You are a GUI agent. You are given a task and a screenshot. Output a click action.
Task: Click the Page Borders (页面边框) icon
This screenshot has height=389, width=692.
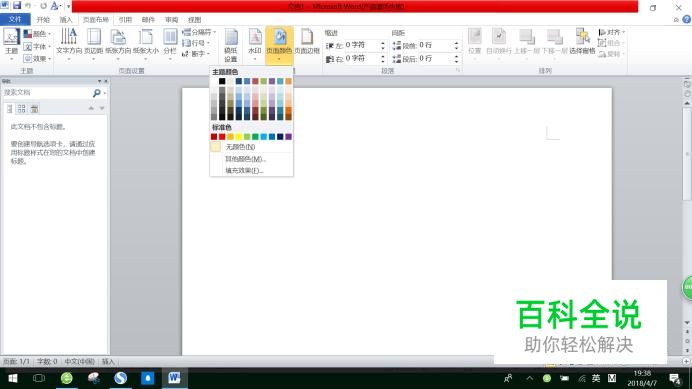[307, 42]
